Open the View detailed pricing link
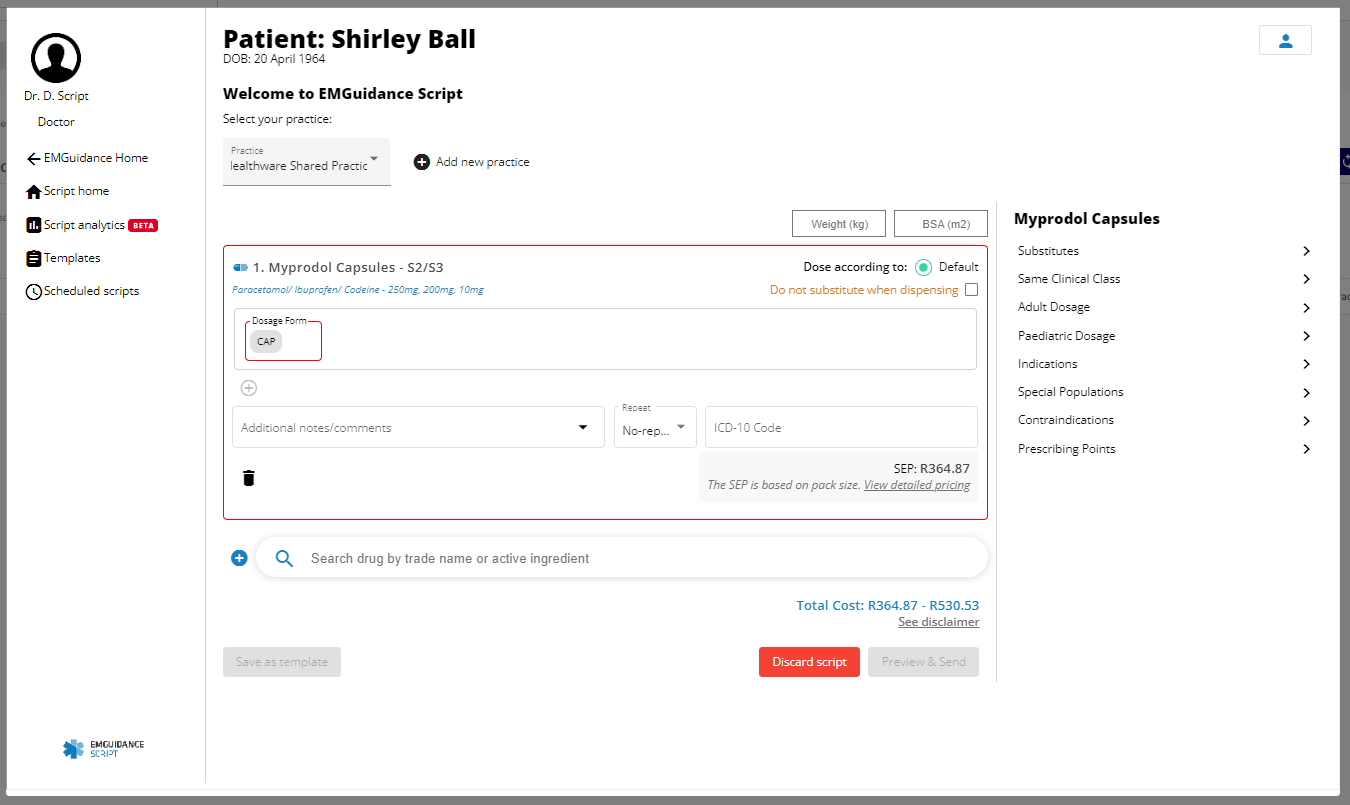 [x=917, y=485]
